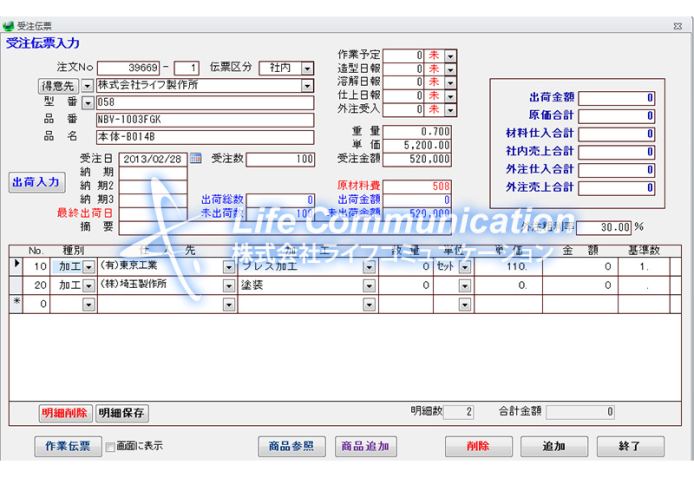Screen dimensions: 694x478
Task: Open the calendar picker beside 受注日
Action: [x=196, y=158]
